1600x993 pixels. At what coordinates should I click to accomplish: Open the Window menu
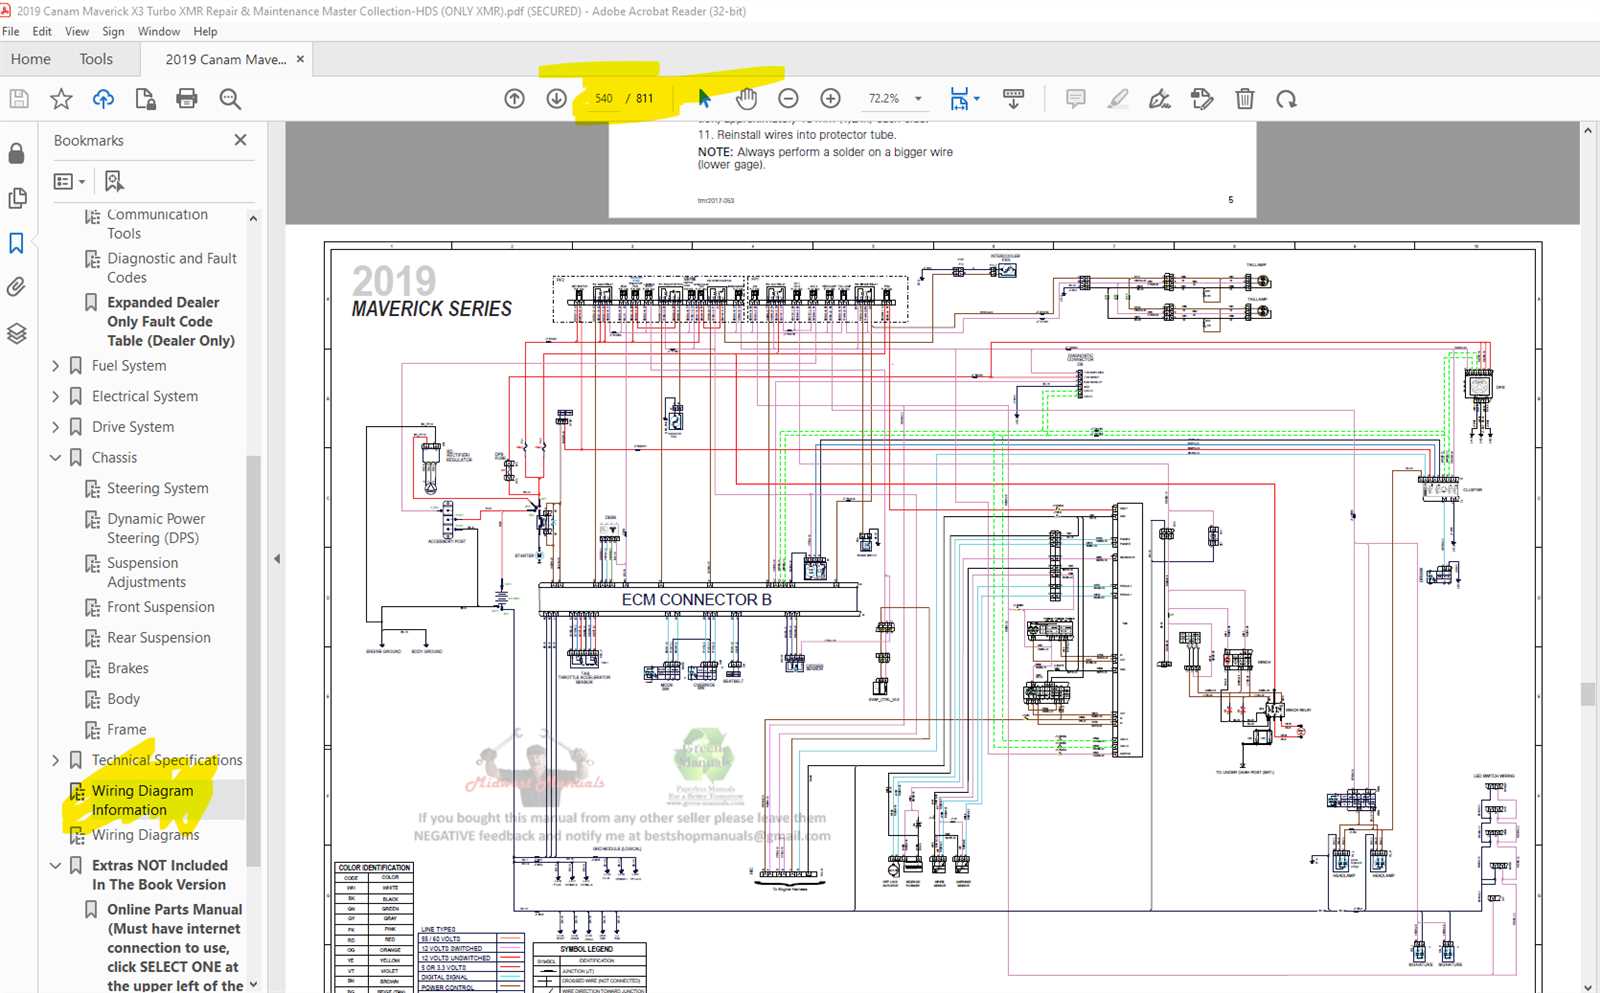point(159,31)
